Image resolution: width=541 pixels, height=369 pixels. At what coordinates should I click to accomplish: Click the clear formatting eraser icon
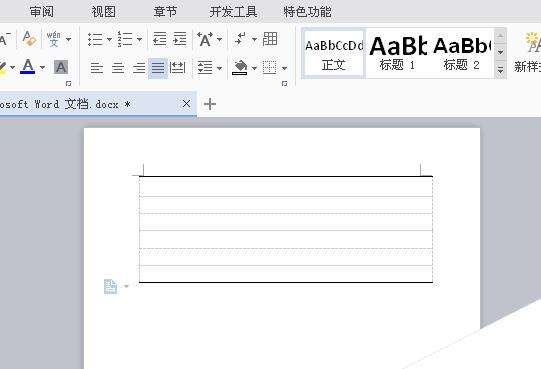[x=29, y=38]
